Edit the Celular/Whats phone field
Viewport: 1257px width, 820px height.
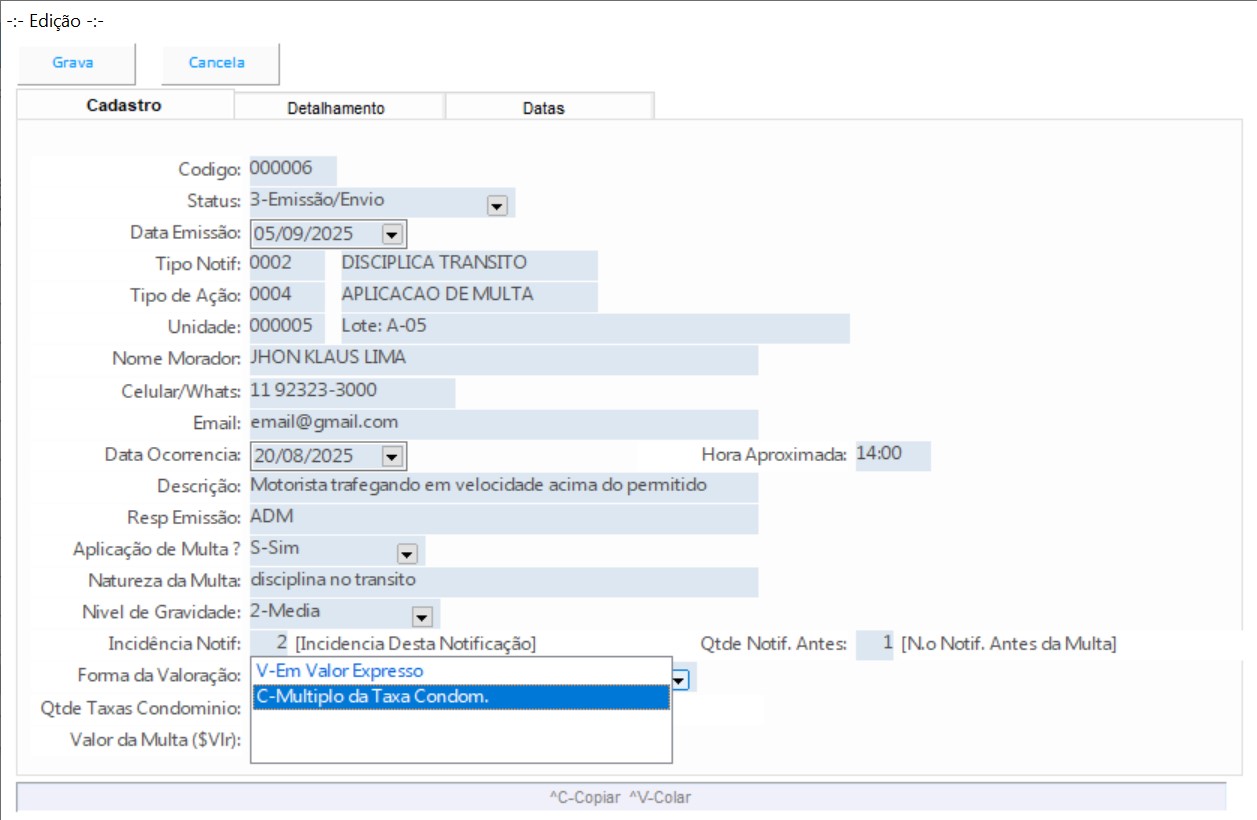[x=351, y=390]
